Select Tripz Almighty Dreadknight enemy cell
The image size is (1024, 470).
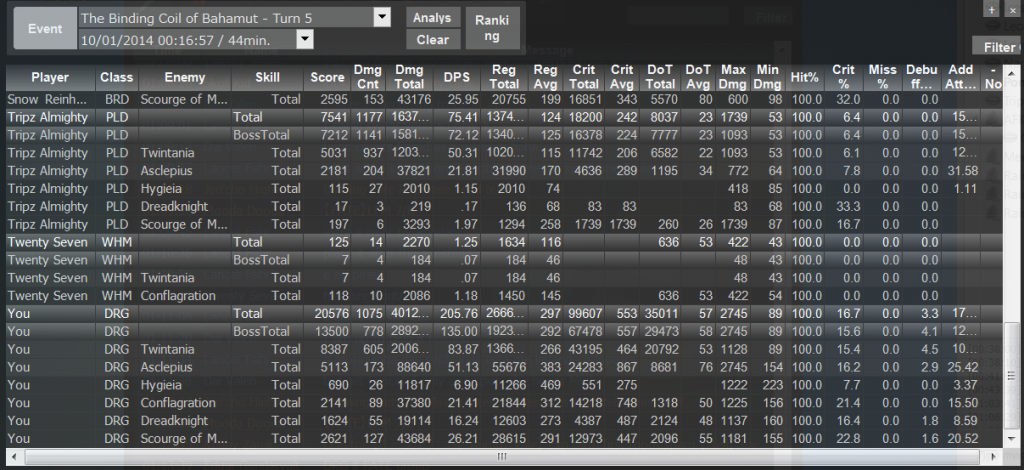tap(174, 206)
